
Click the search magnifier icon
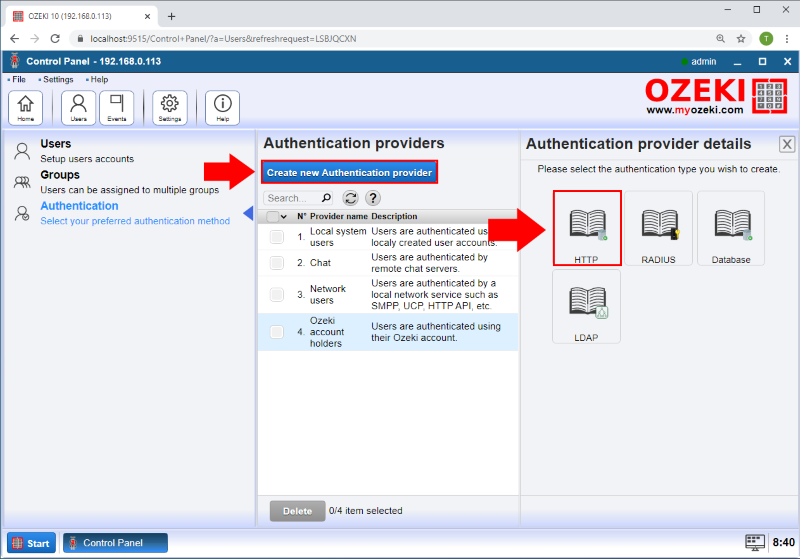[326, 198]
